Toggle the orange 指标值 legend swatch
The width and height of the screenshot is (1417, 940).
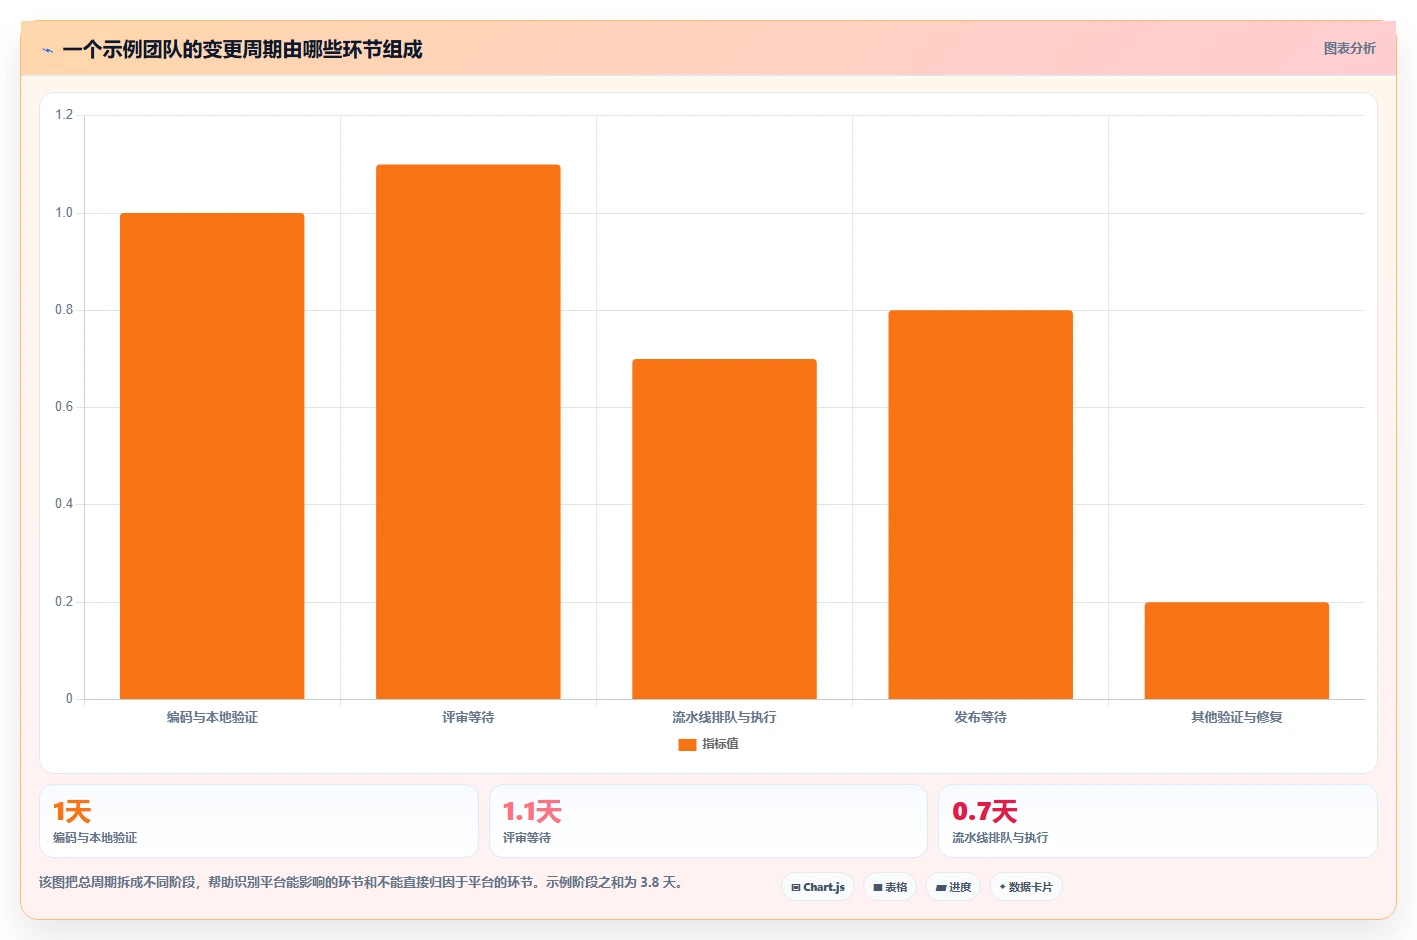pos(687,744)
